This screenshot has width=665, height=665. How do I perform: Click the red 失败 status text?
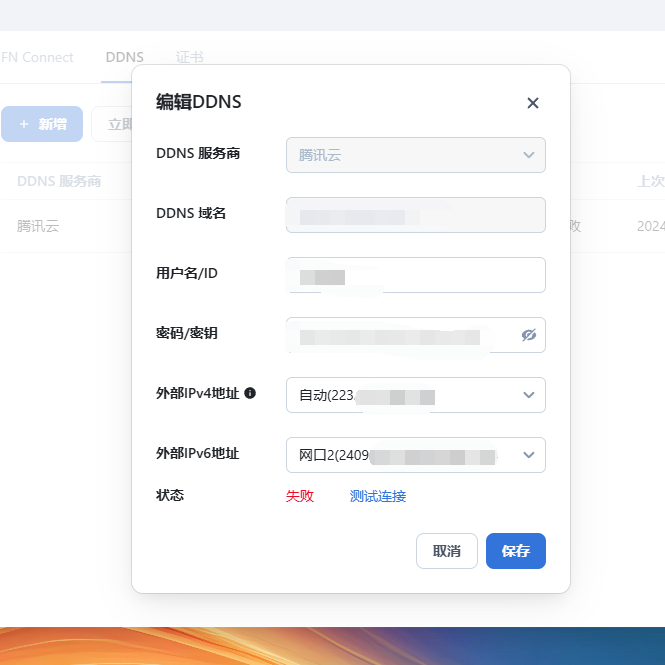(299, 496)
